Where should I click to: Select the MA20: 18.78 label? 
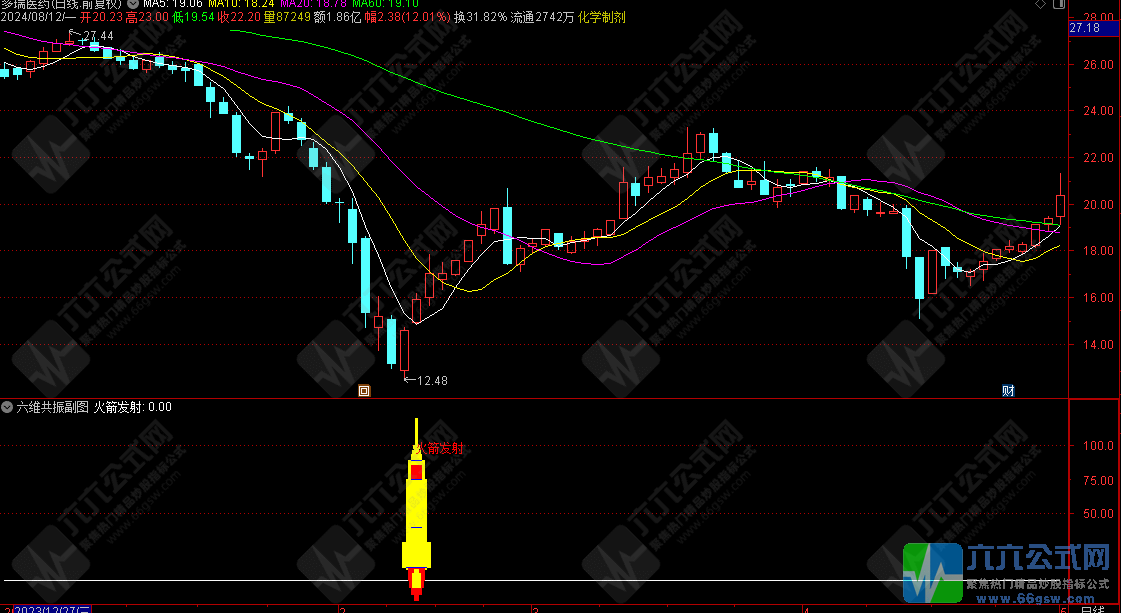click(x=315, y=4)
